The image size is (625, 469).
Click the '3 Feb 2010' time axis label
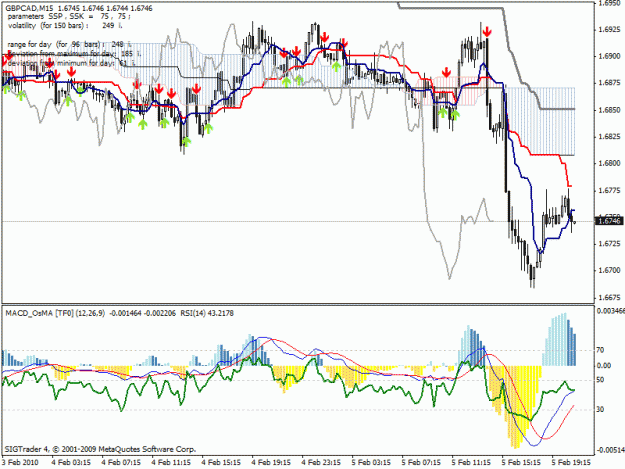coord(20,462)
